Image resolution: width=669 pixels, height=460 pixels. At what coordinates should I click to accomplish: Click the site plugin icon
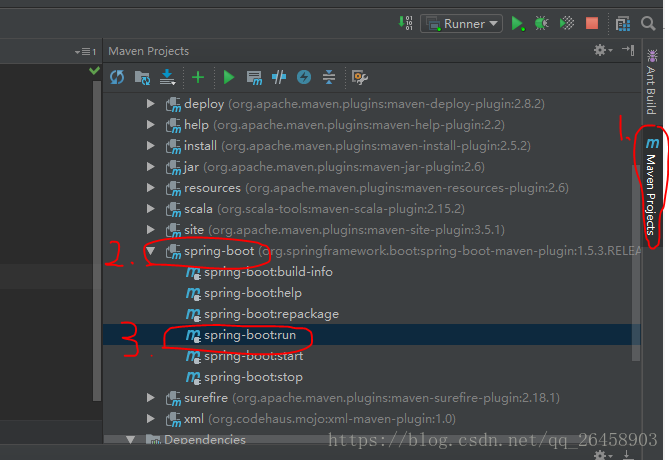[173, 230]
